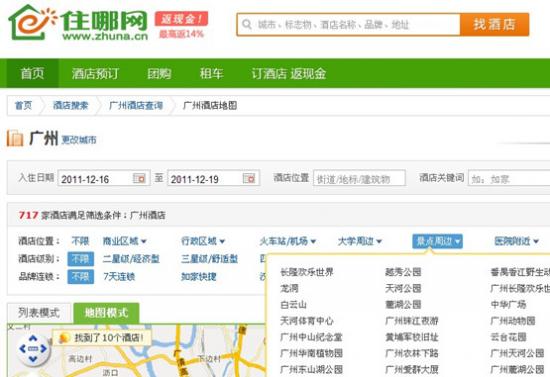Viewport: 550px width, 377px height.
Task: Click the map pan right arrow
Action: pyautogui.click(x=43, y=349)
